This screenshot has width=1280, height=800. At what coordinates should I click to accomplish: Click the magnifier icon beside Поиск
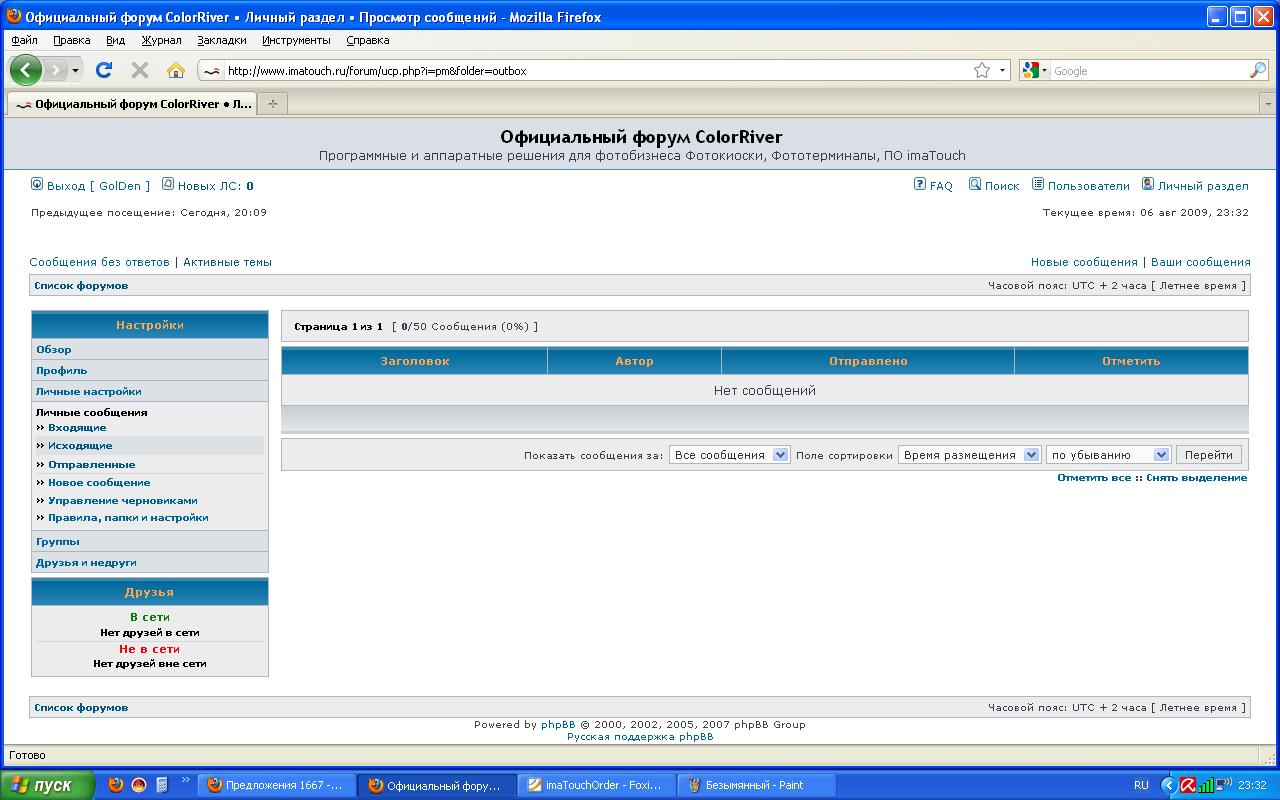click(x=975, y=184)
